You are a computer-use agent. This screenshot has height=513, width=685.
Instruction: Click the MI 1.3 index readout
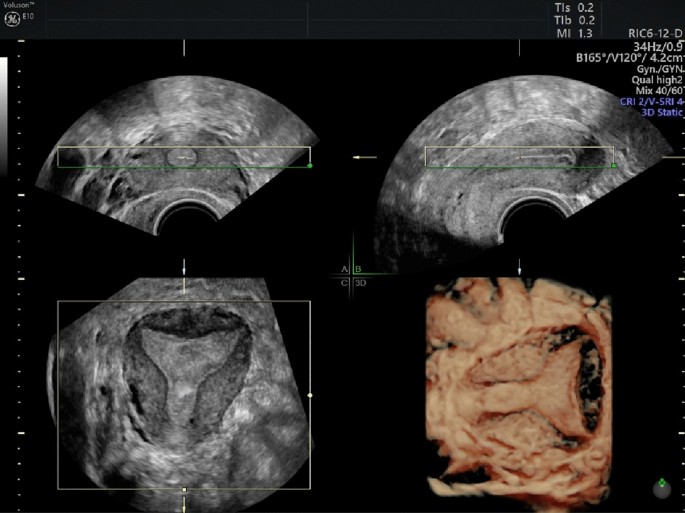pos(573,33)
